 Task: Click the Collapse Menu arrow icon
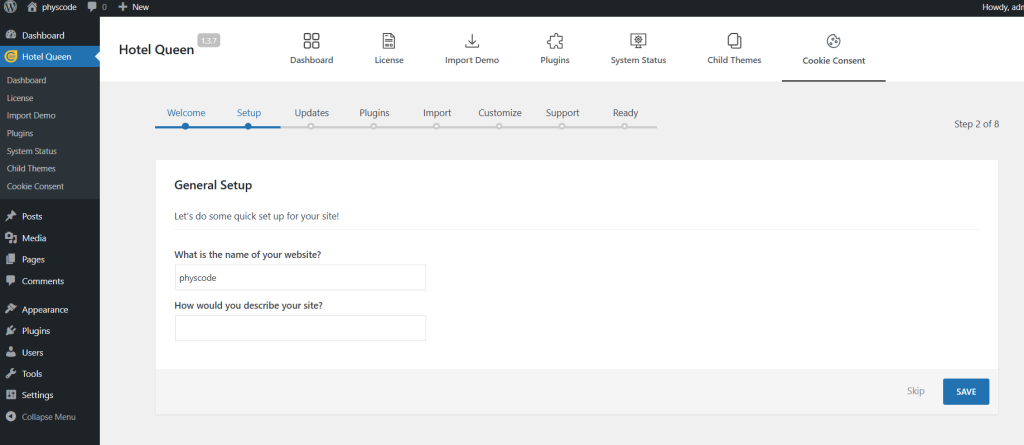(x=10, y=417)
